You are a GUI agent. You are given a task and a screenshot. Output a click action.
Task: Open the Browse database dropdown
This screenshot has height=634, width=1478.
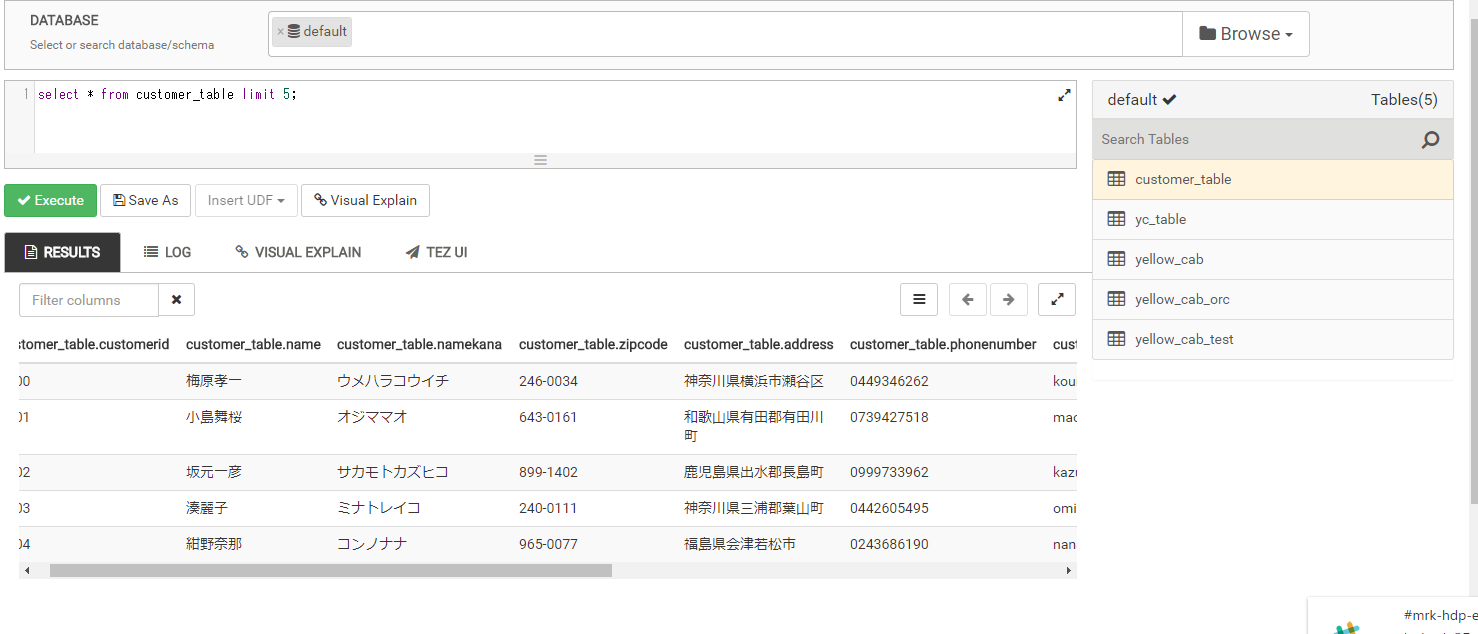click(x=1245, y=34)
